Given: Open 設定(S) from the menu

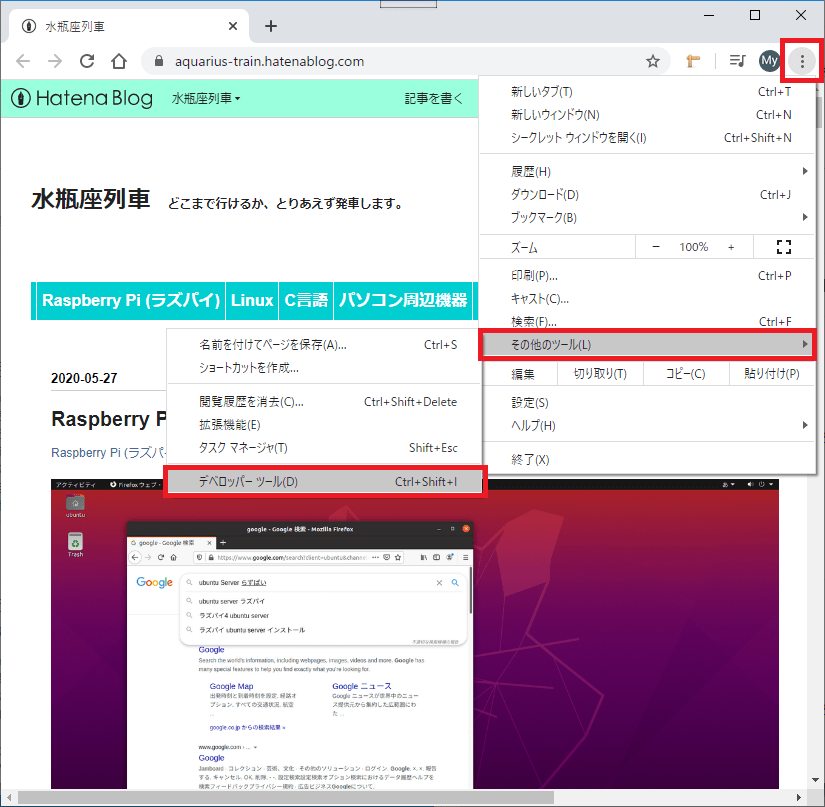Looking at the screenshot, I should (648, 402).
